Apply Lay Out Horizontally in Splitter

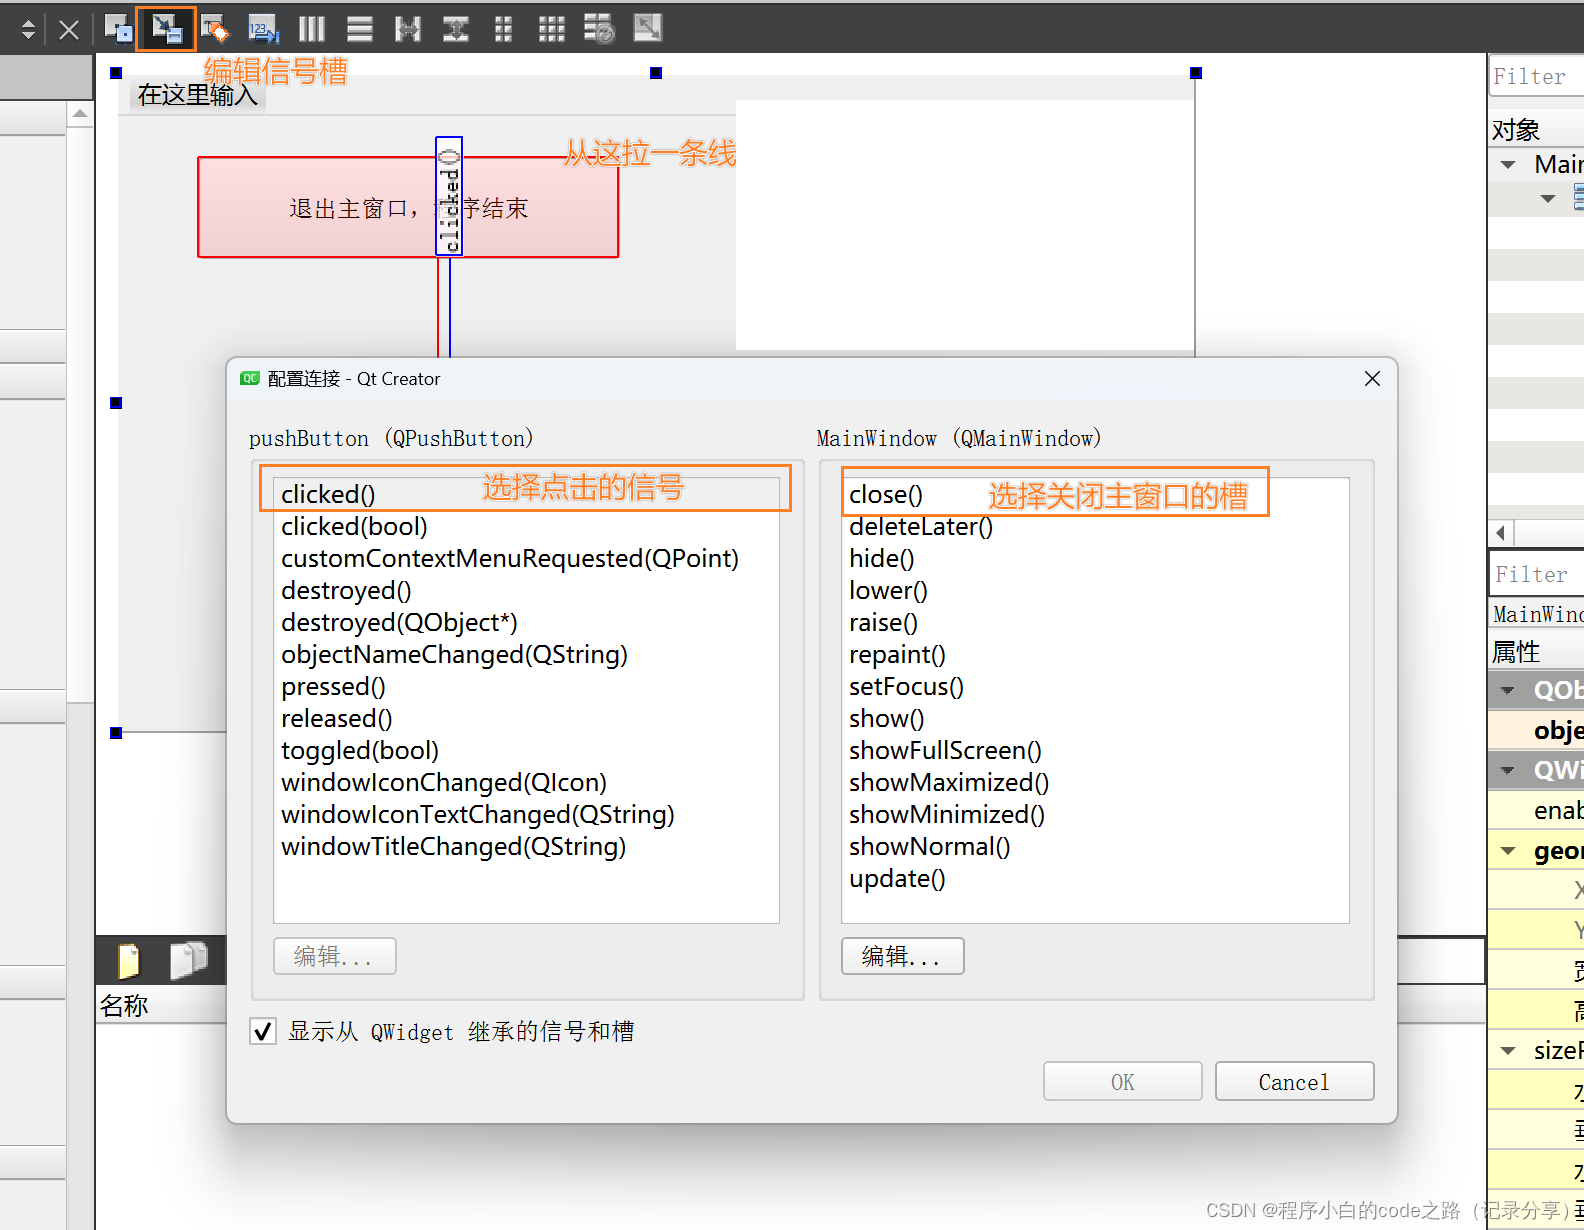pos(408,29)
